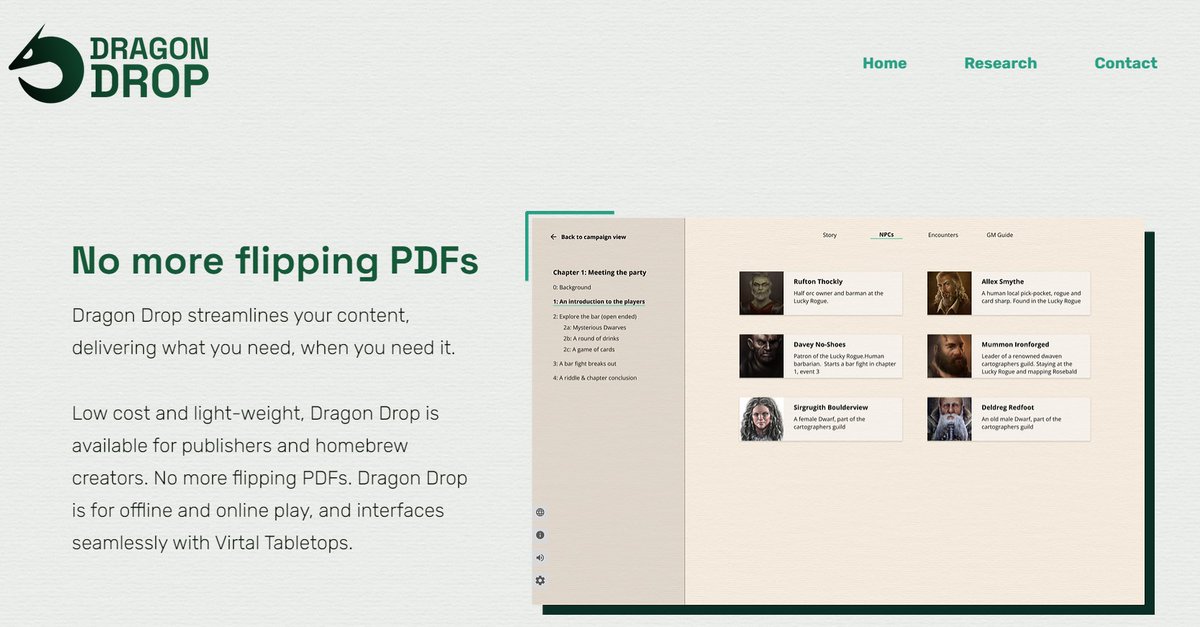Open '2: Explore the bar (open ended)'
Screen dimensions: 1200x627
594,316
